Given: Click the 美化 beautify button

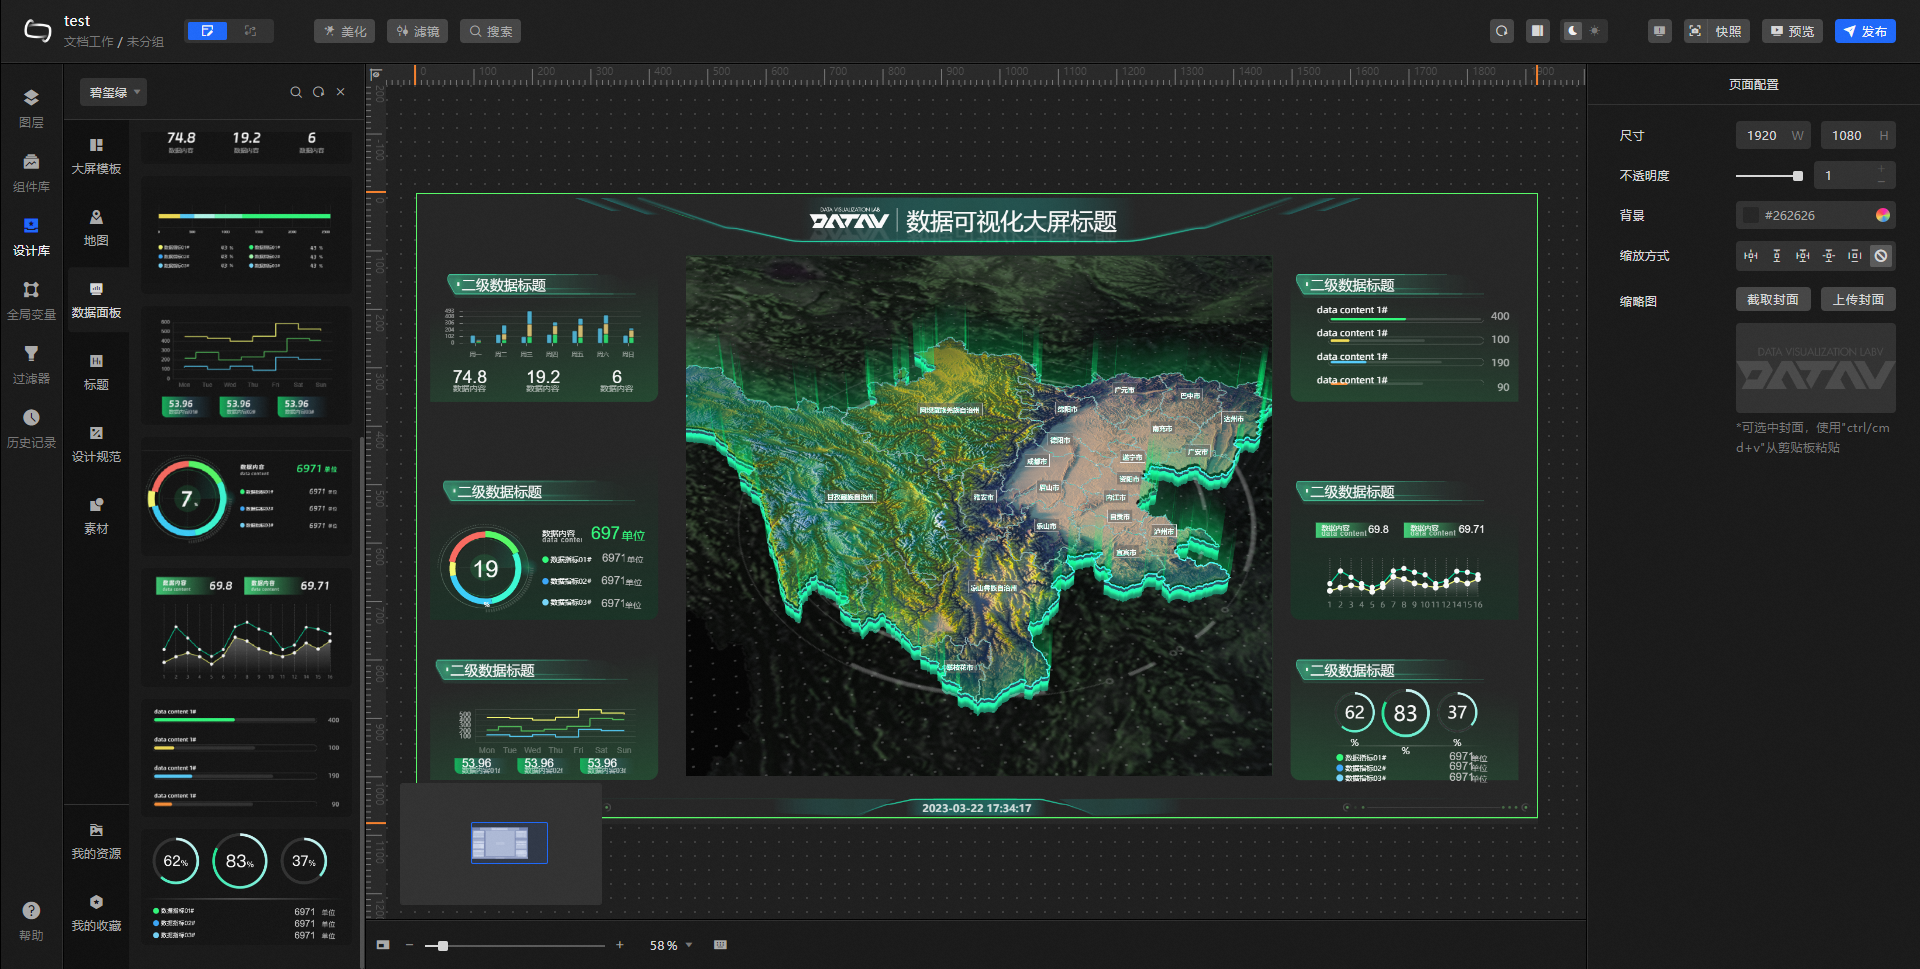Looking at the screenshot, I should (x=345, y=31).
